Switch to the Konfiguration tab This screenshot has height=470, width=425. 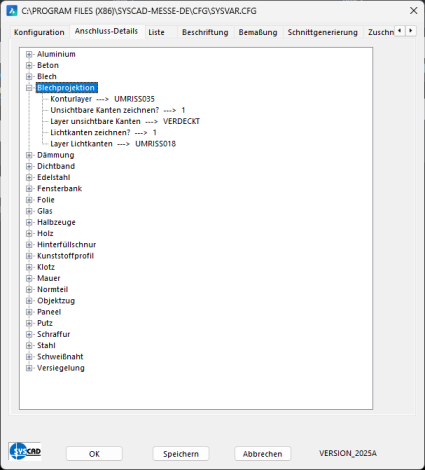coord(39,32)
